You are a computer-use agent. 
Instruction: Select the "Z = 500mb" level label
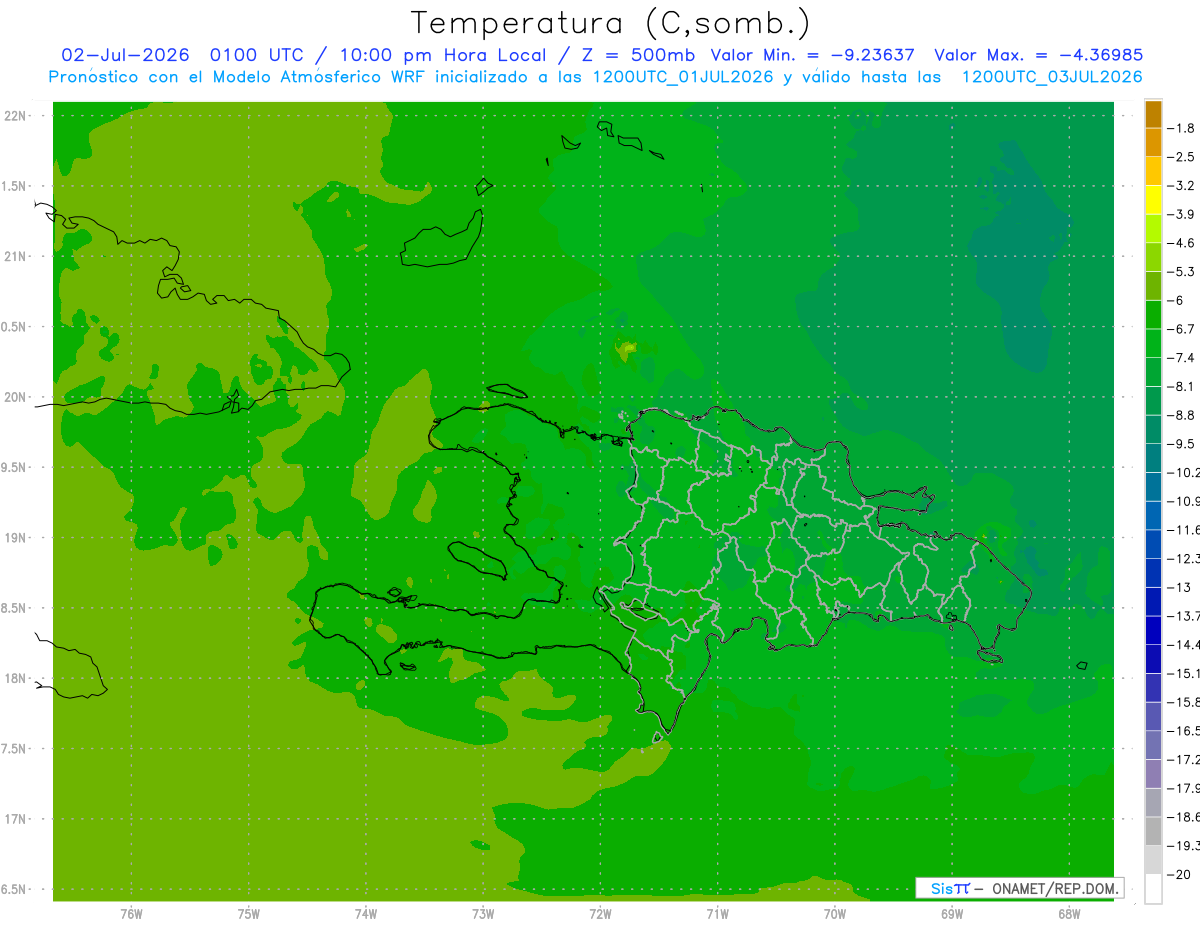[639, 55]
